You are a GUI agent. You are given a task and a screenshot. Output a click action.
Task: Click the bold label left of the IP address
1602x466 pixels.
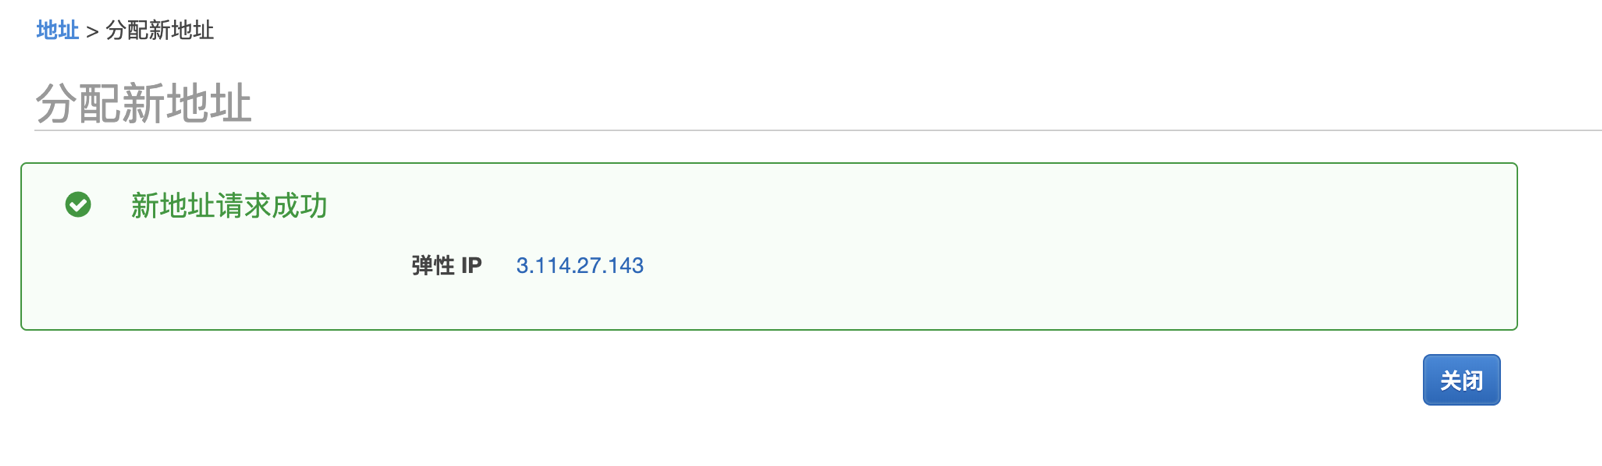446,265
